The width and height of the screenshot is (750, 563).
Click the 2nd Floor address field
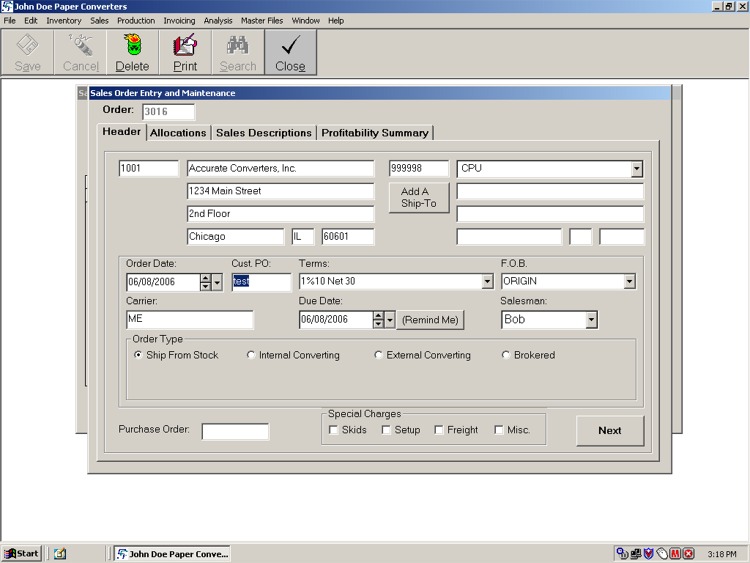pyautogui.click(x=280, y=214)
